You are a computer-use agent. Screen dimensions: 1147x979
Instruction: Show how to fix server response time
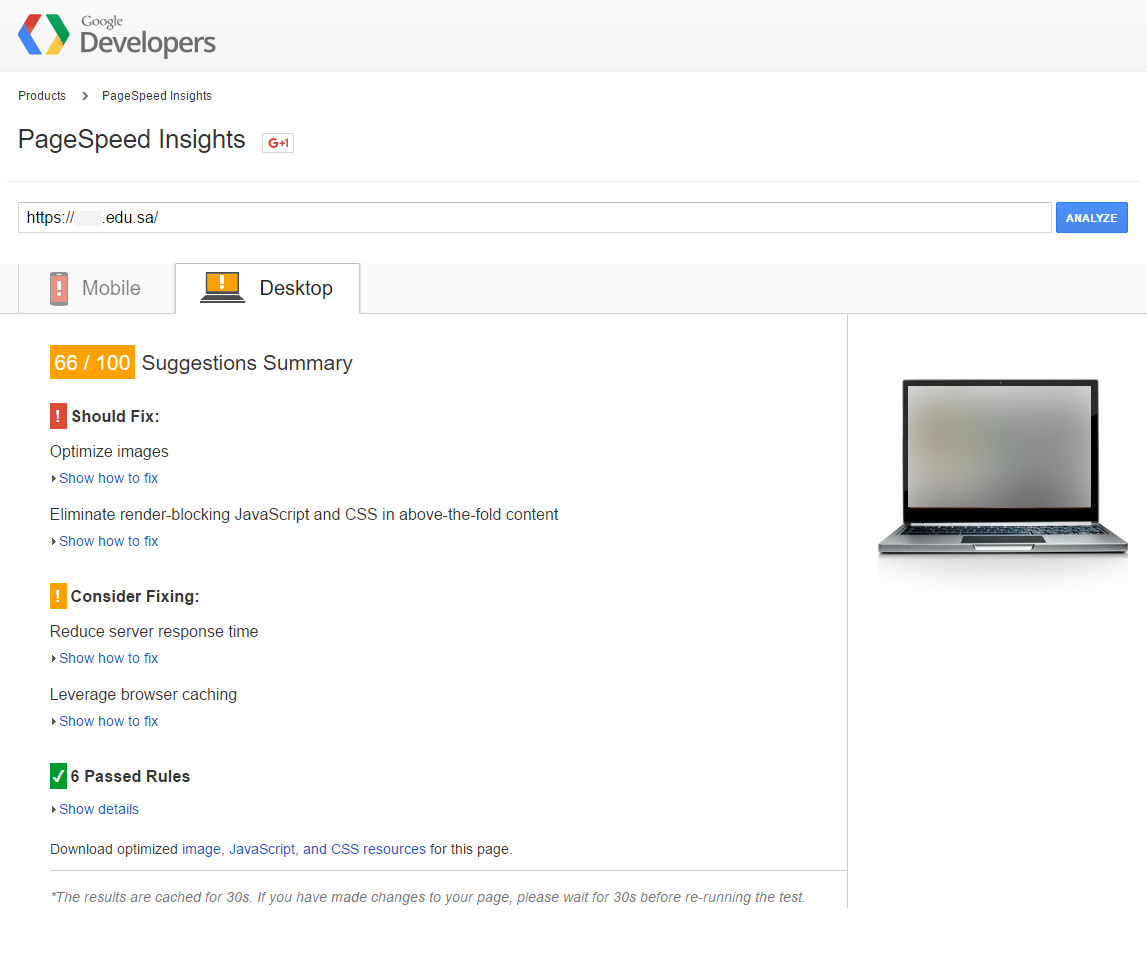click(108, 658)
